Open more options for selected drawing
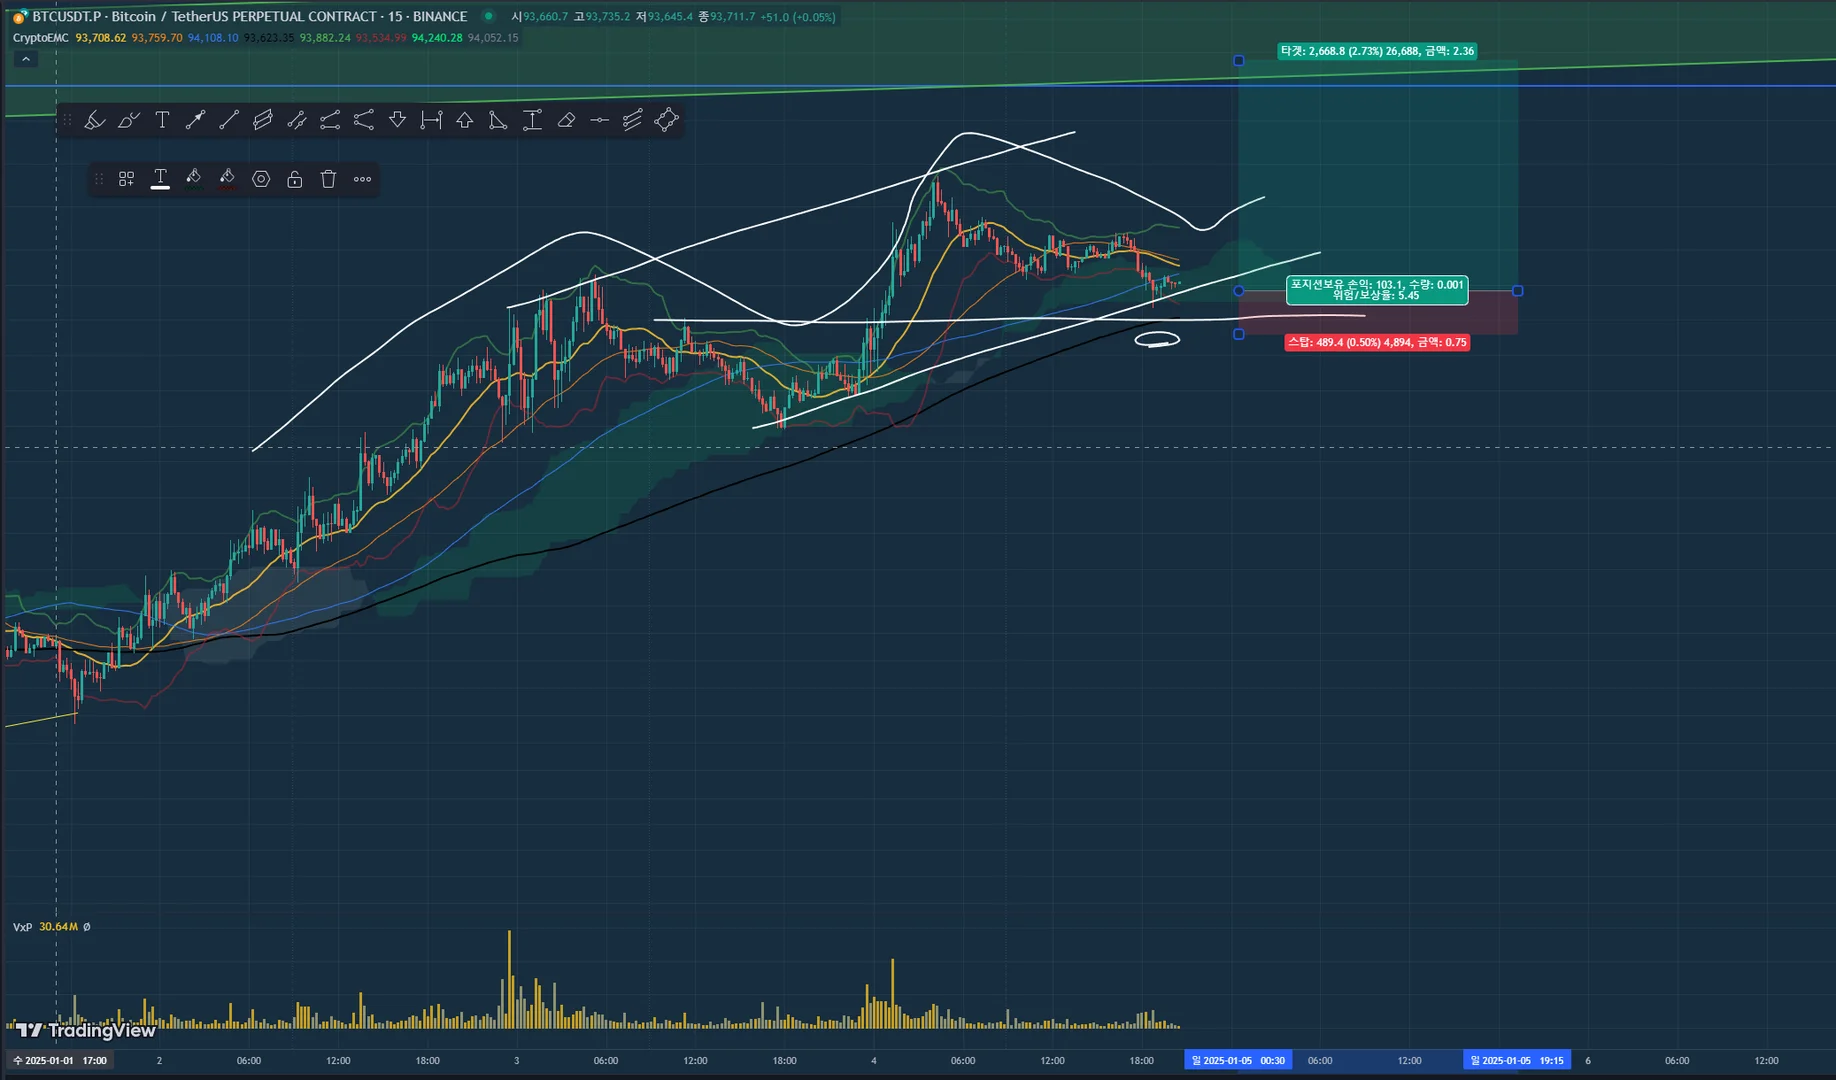Screen dimensions: 1836x1080 coord(362,179)
